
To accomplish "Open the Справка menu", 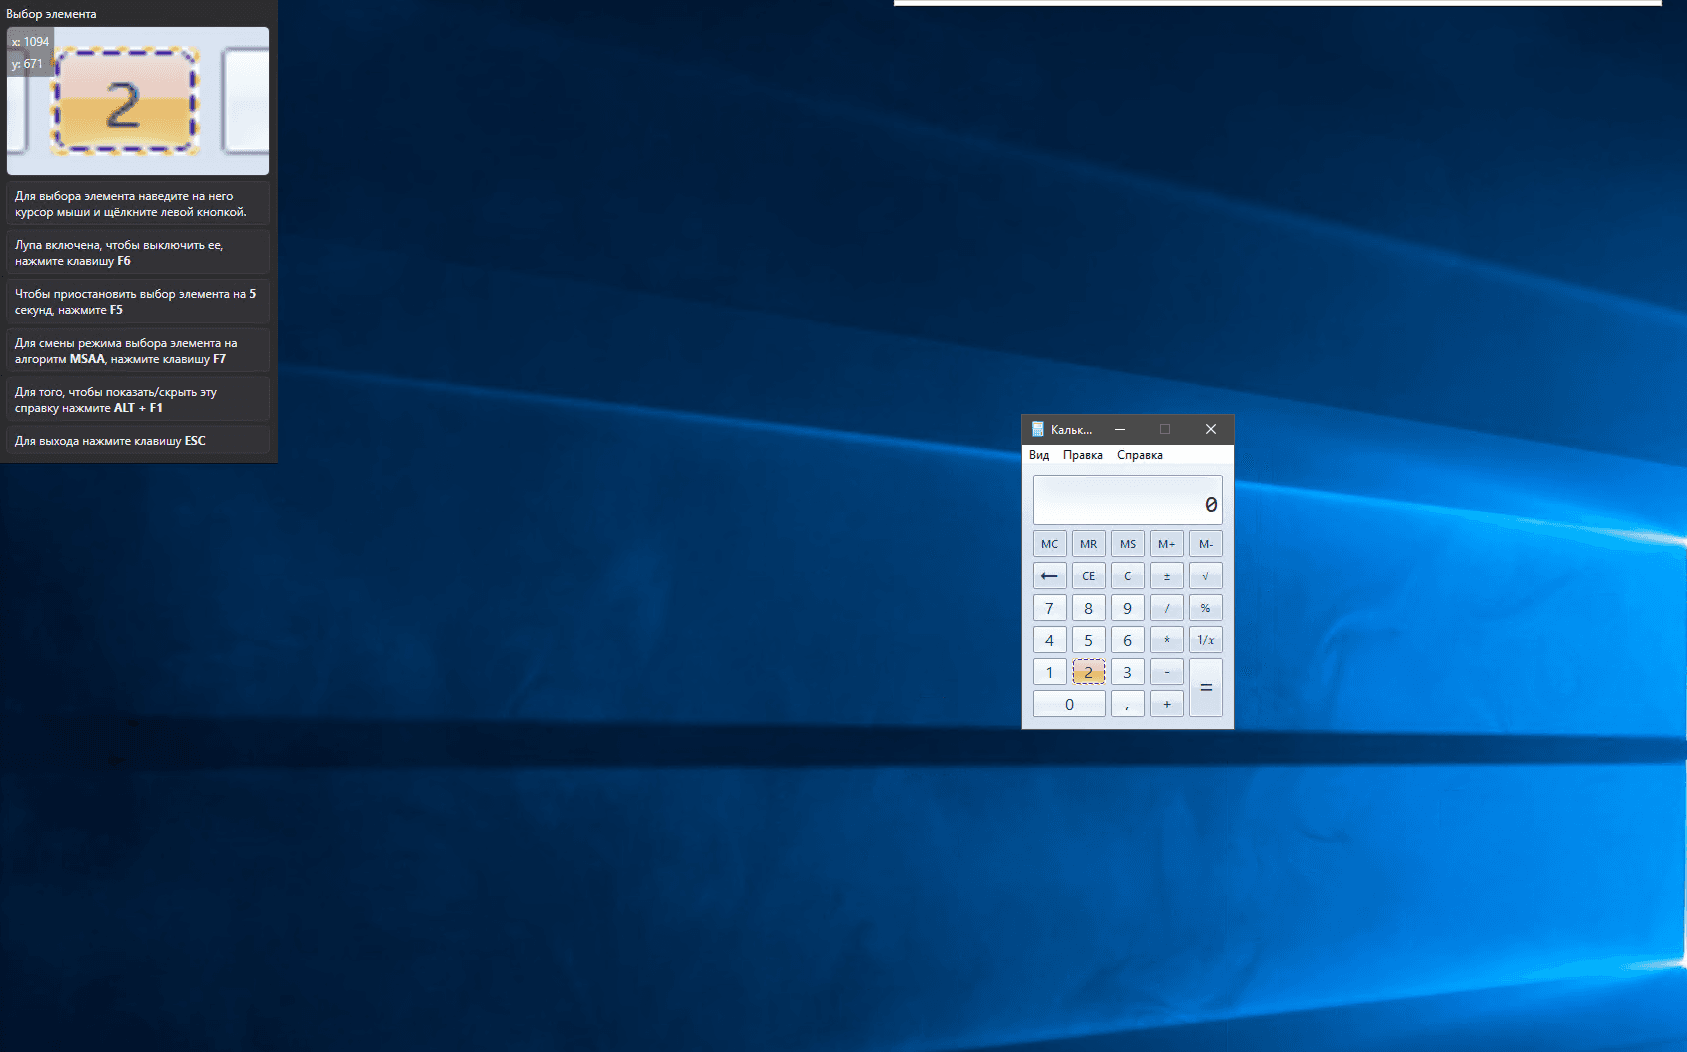I will pos(1139,455).
